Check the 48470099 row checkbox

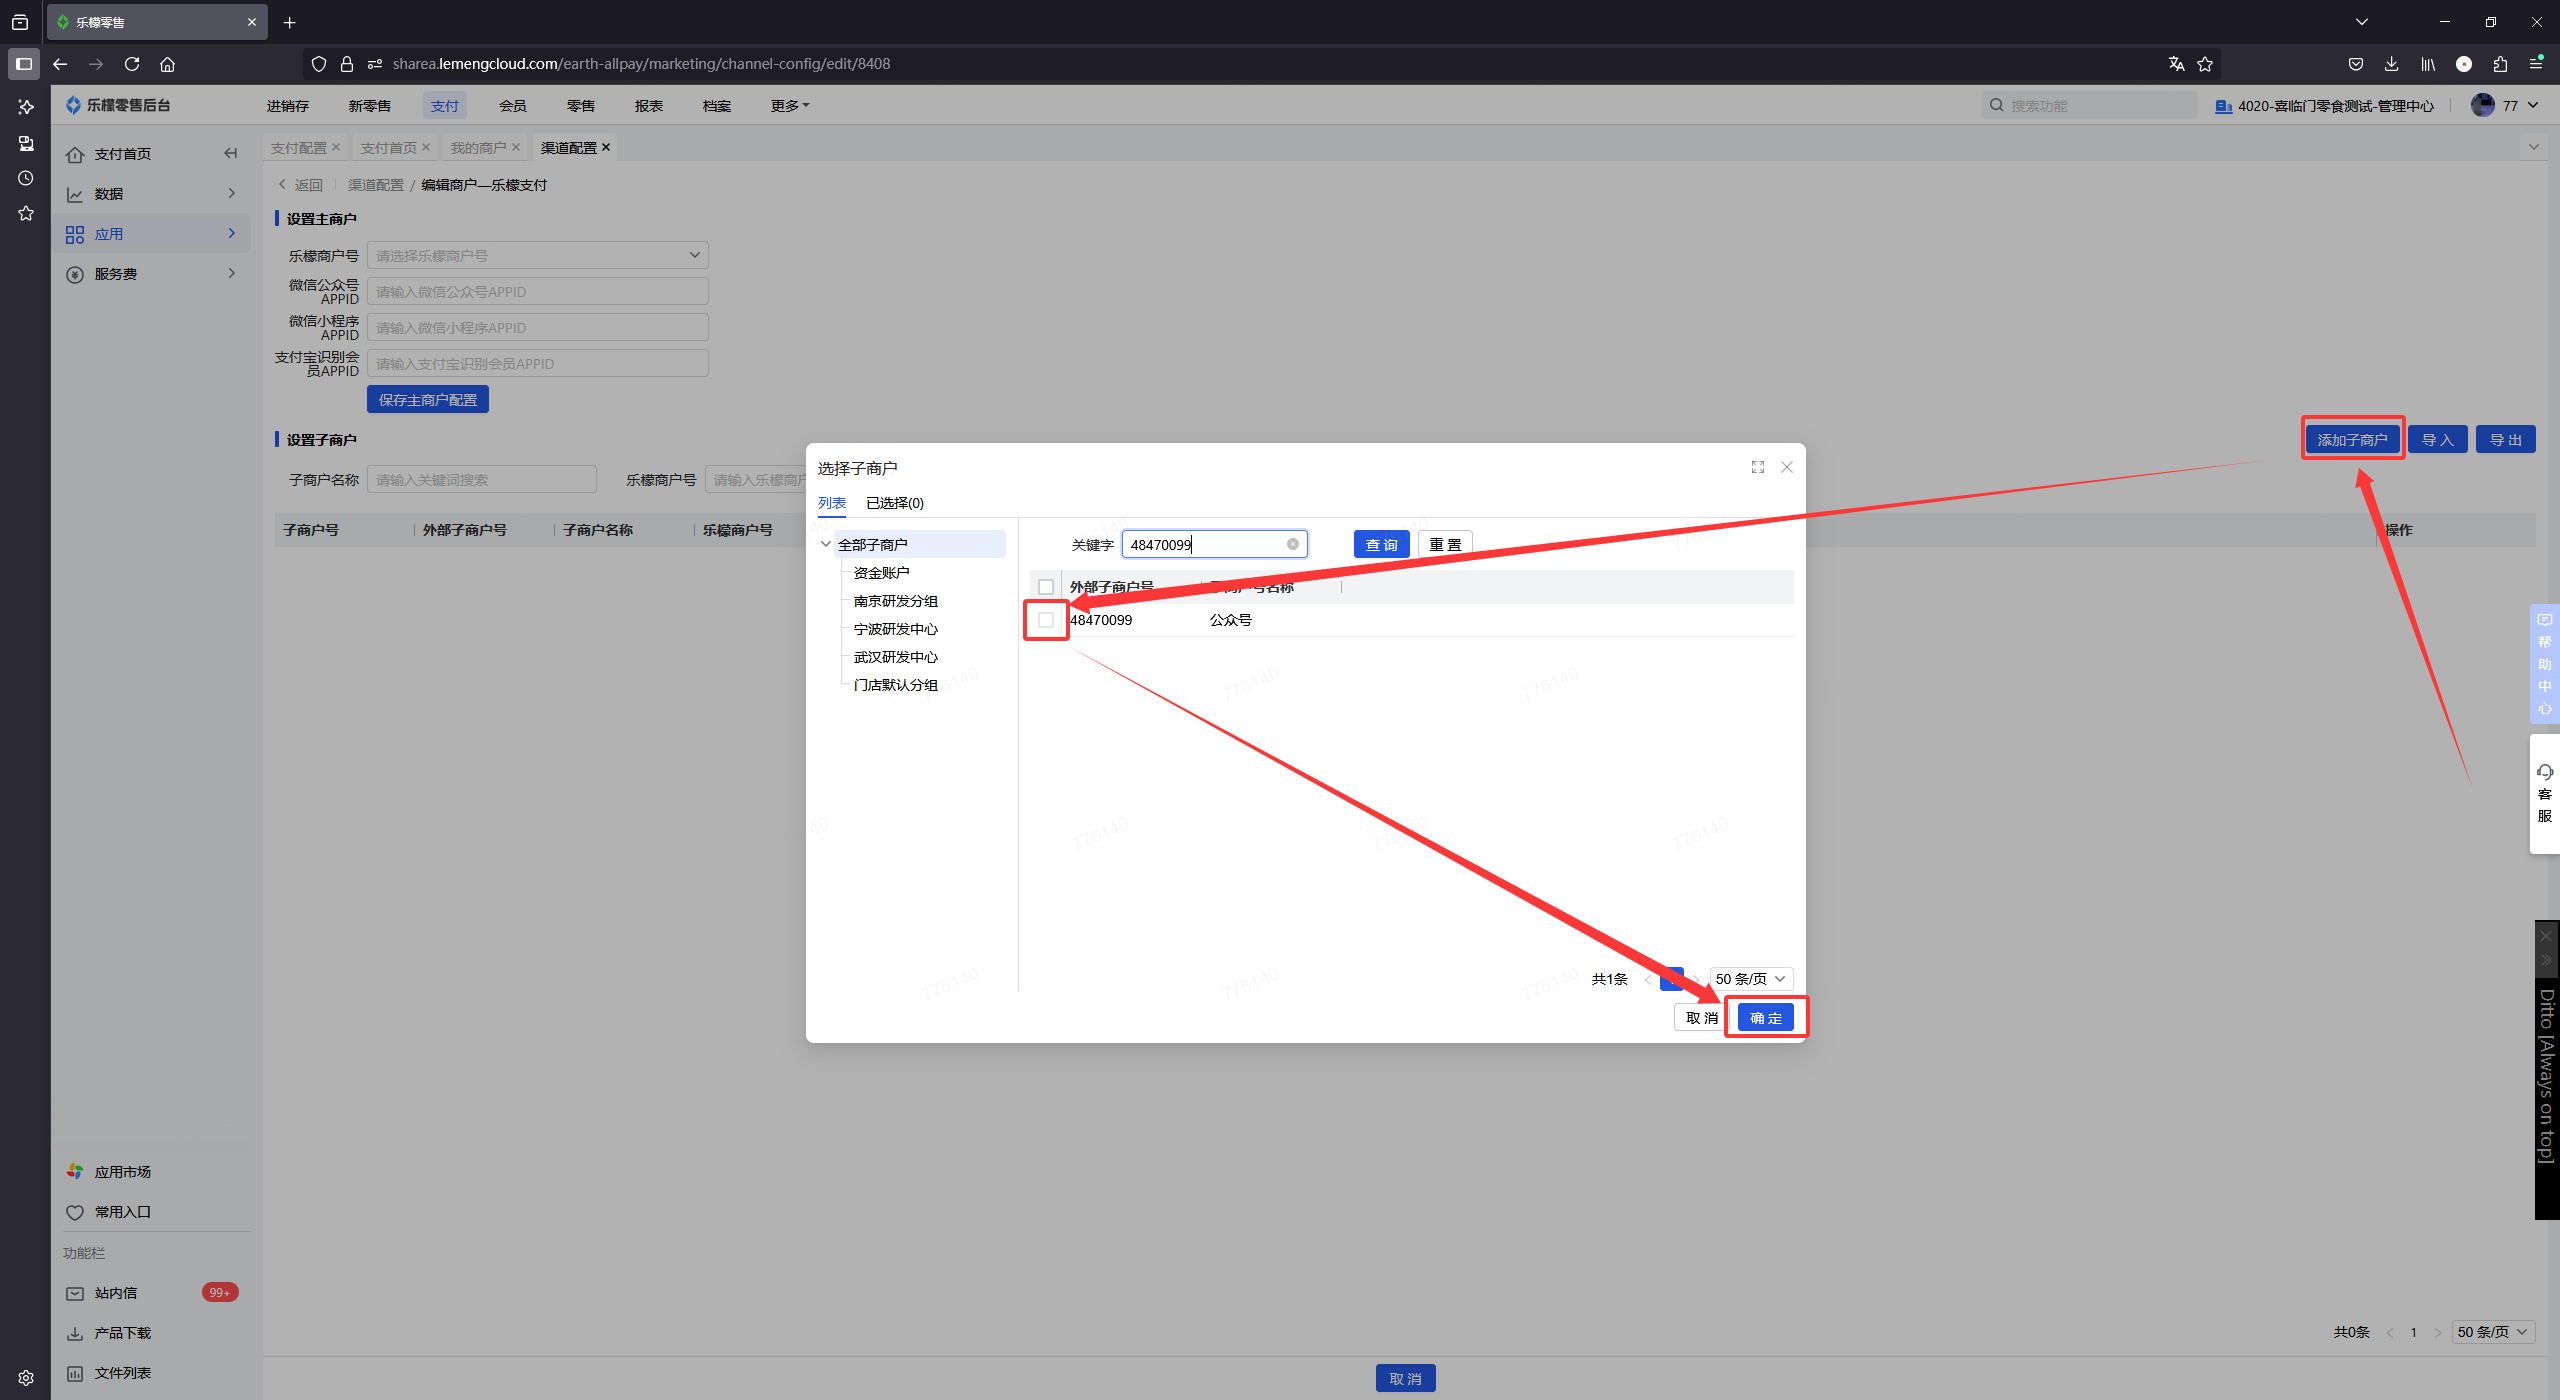pos(1046,620)
